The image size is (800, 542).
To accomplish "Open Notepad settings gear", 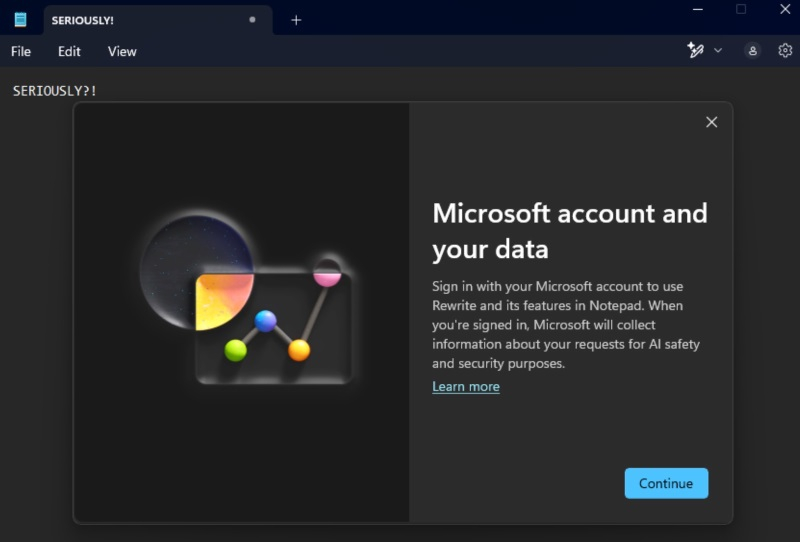I will click(785, 50).
